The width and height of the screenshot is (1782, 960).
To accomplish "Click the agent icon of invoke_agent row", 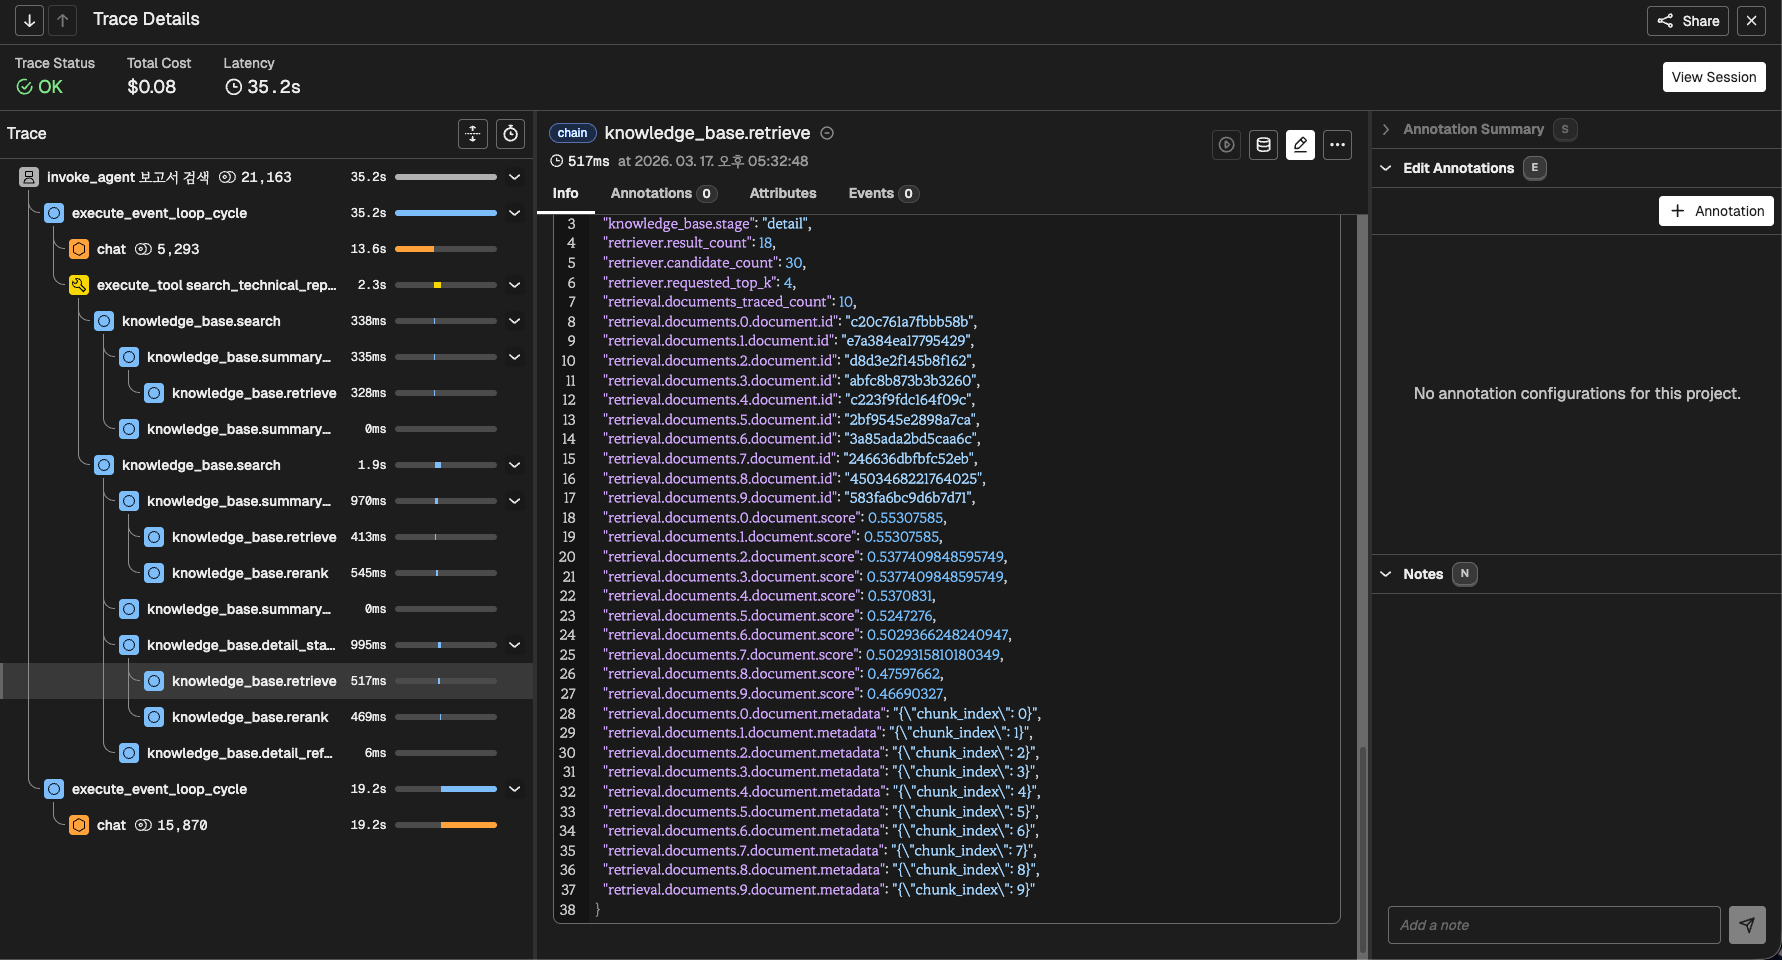I will coord(29,177).
